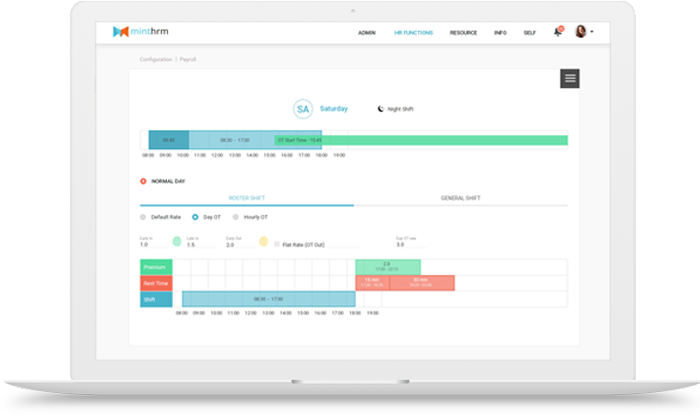700x415 pixels.
Task: Click the Saturday day label
Action: pos(334,108)
